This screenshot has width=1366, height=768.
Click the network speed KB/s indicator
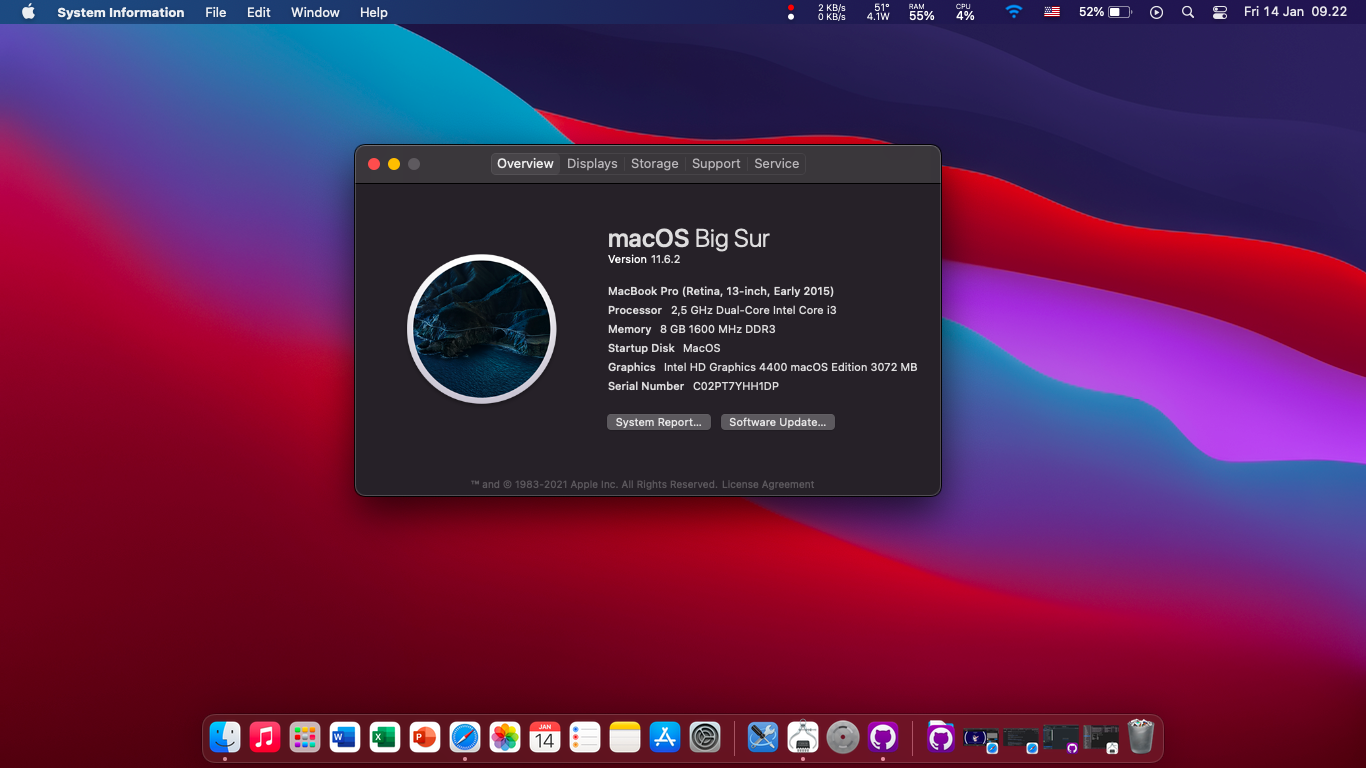(831, 12)
